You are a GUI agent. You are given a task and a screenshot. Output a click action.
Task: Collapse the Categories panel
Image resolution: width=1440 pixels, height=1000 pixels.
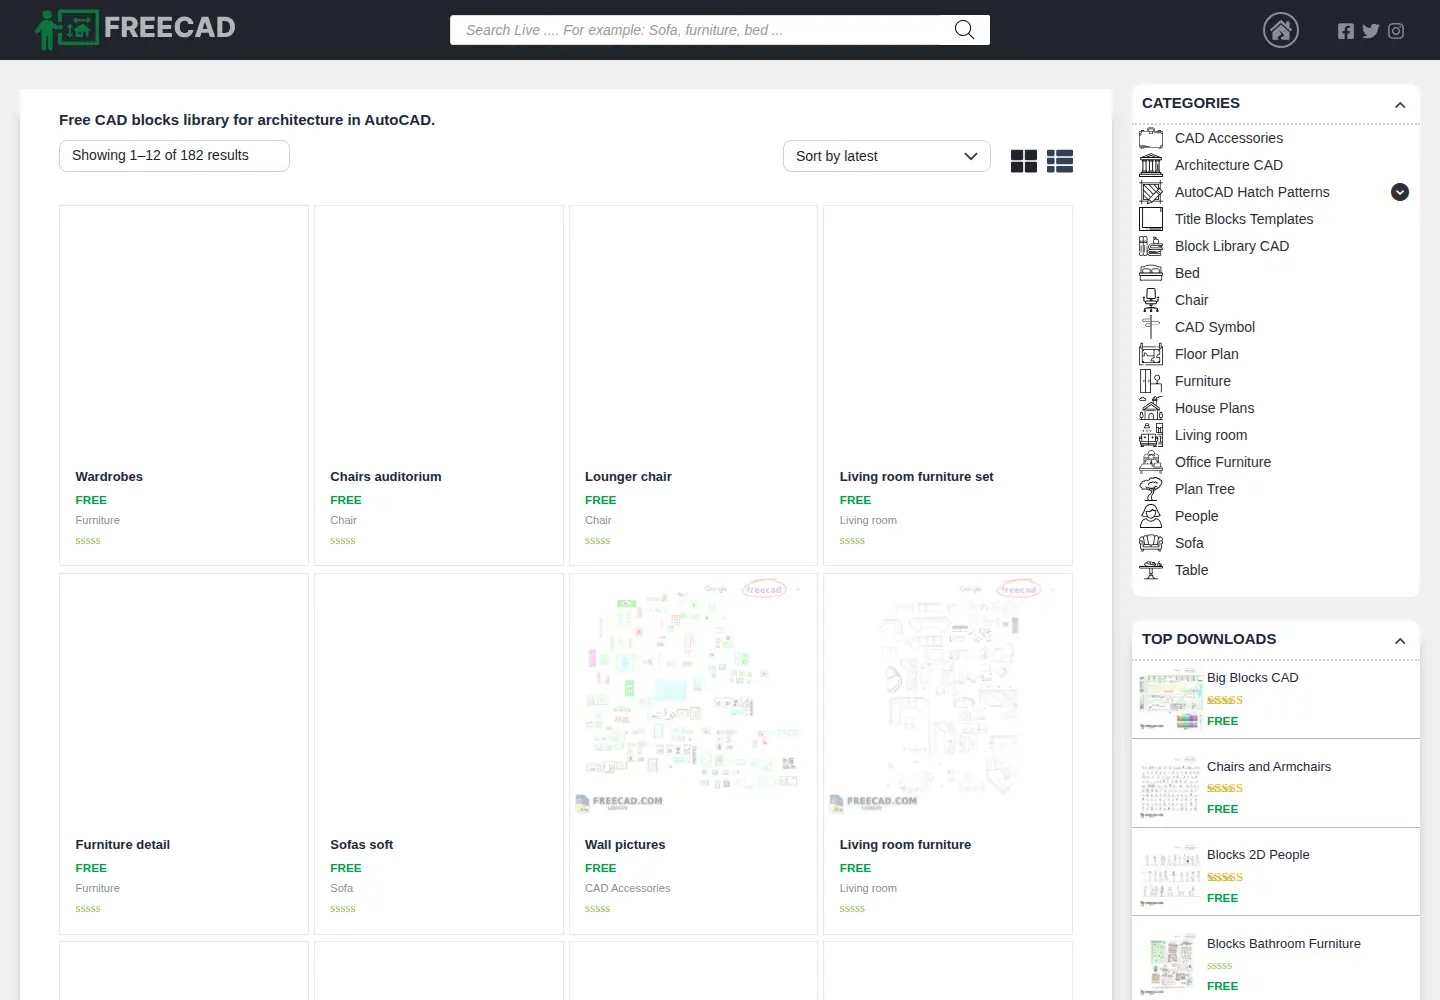(x=1400, y=105)
